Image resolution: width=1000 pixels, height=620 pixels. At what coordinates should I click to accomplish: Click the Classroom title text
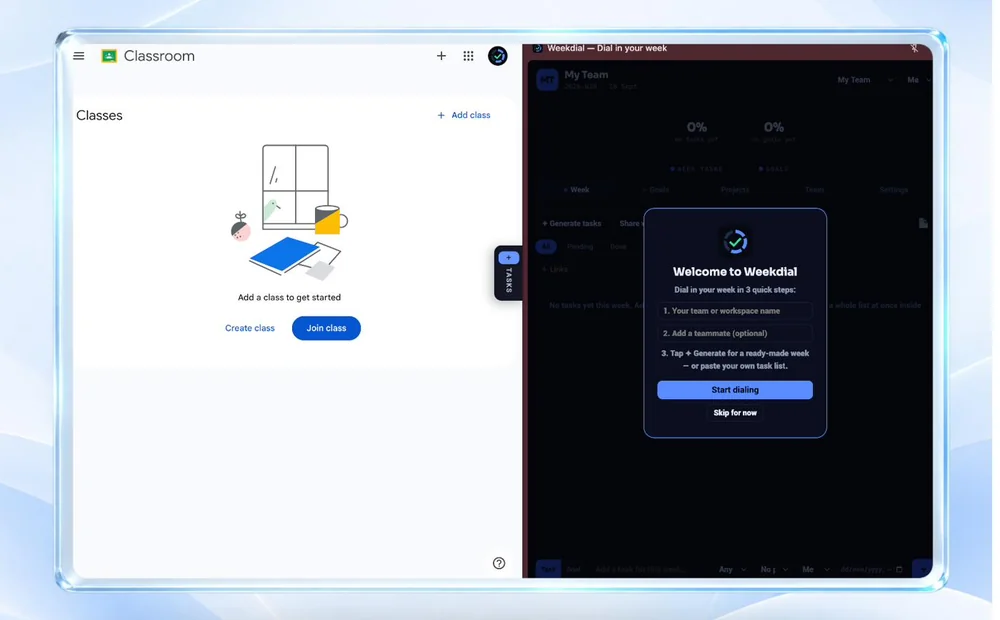click(x=159, y=56)
